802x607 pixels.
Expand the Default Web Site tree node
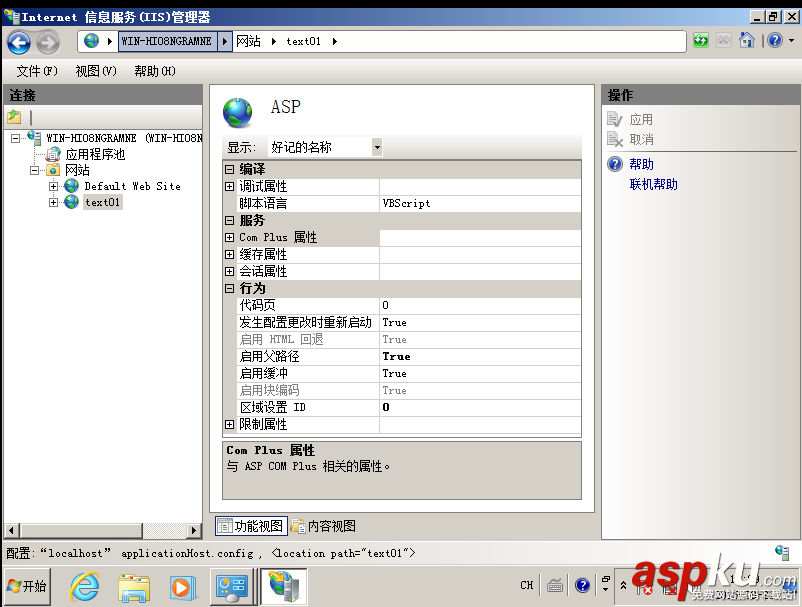pos(53,187)
